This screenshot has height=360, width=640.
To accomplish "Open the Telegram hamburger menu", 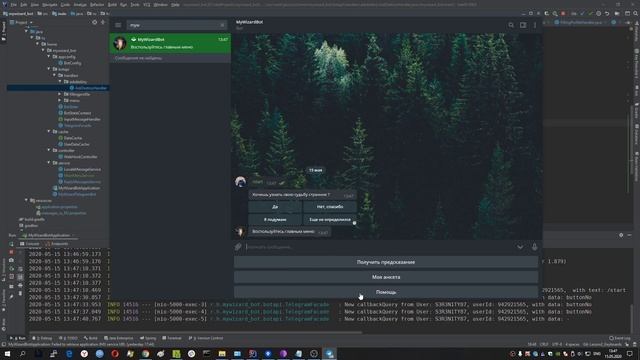I will coord(118,25).
